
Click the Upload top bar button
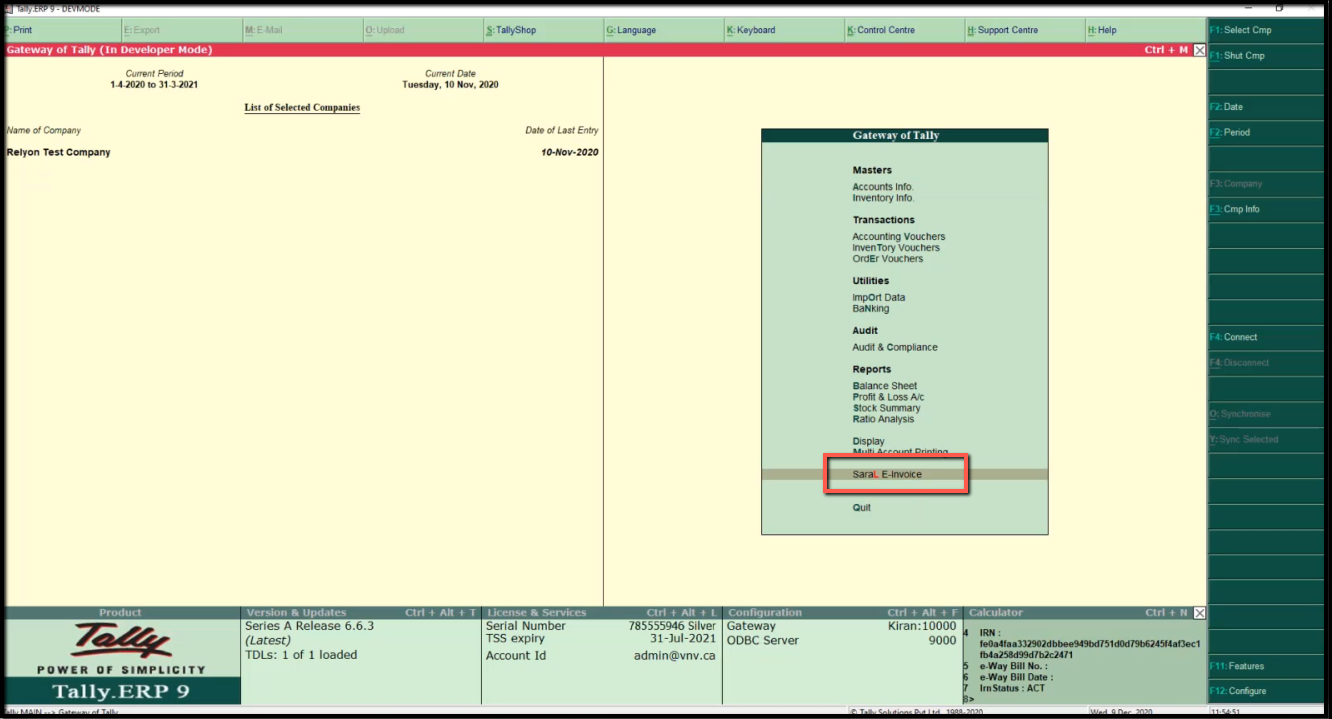(x=423, y=30)
